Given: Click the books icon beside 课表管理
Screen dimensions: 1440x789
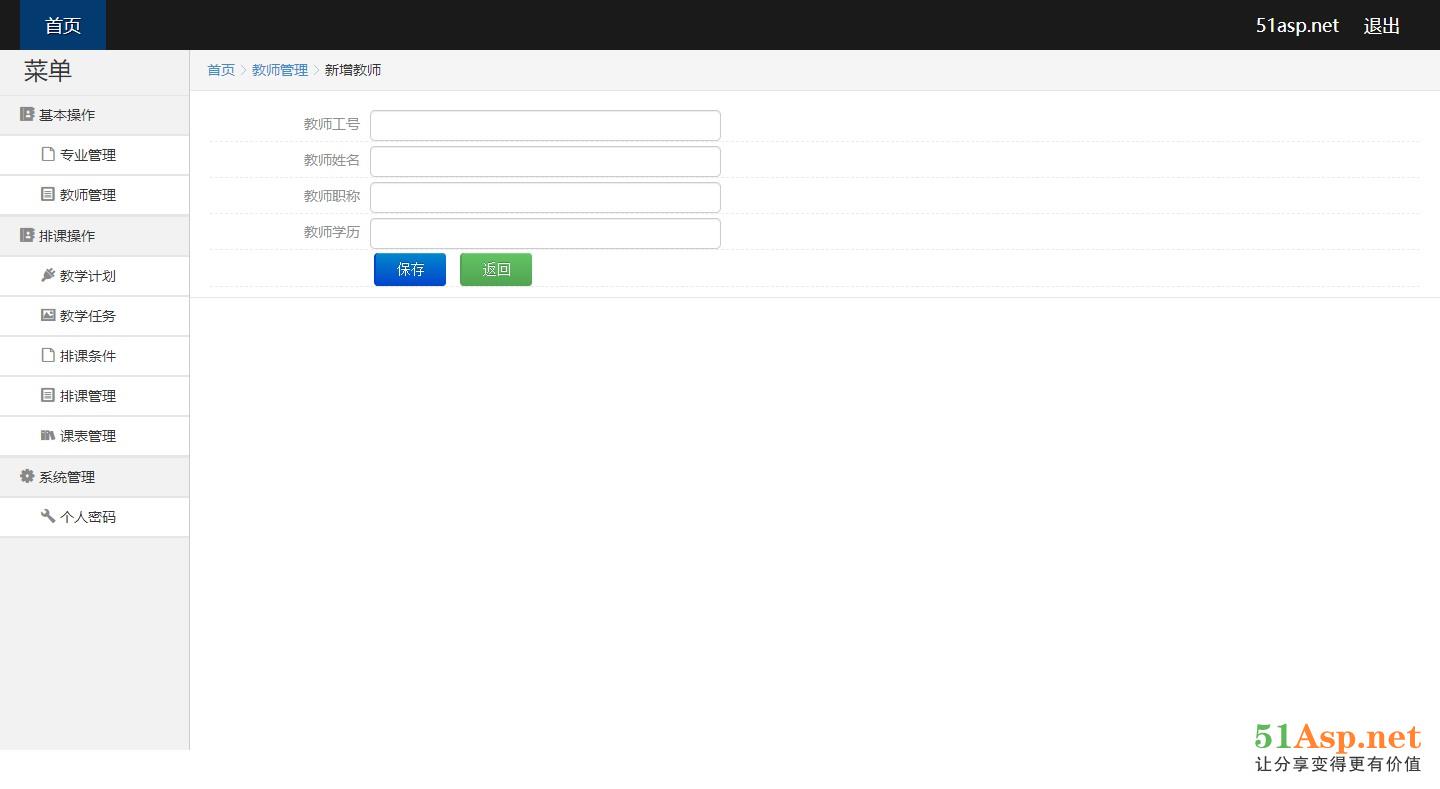Looking at the screenshot, I should click(47, 435).
